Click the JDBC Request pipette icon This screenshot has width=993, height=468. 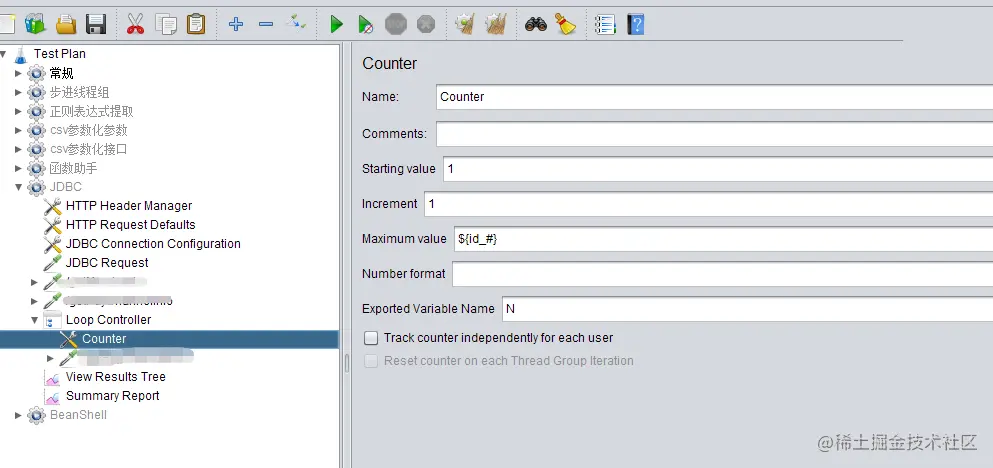point(52,263)
